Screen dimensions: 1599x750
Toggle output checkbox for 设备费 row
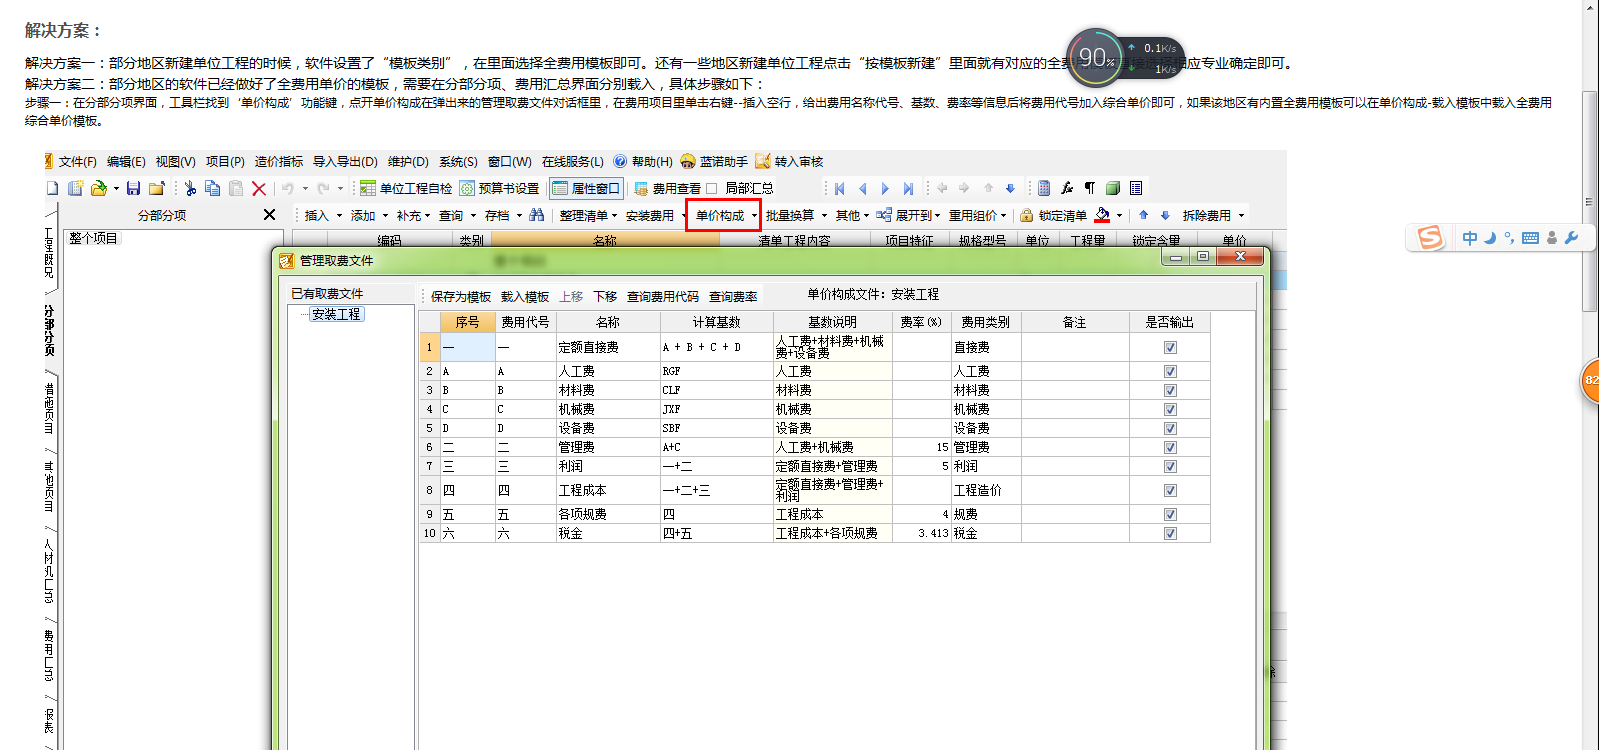coord(1170,429)
